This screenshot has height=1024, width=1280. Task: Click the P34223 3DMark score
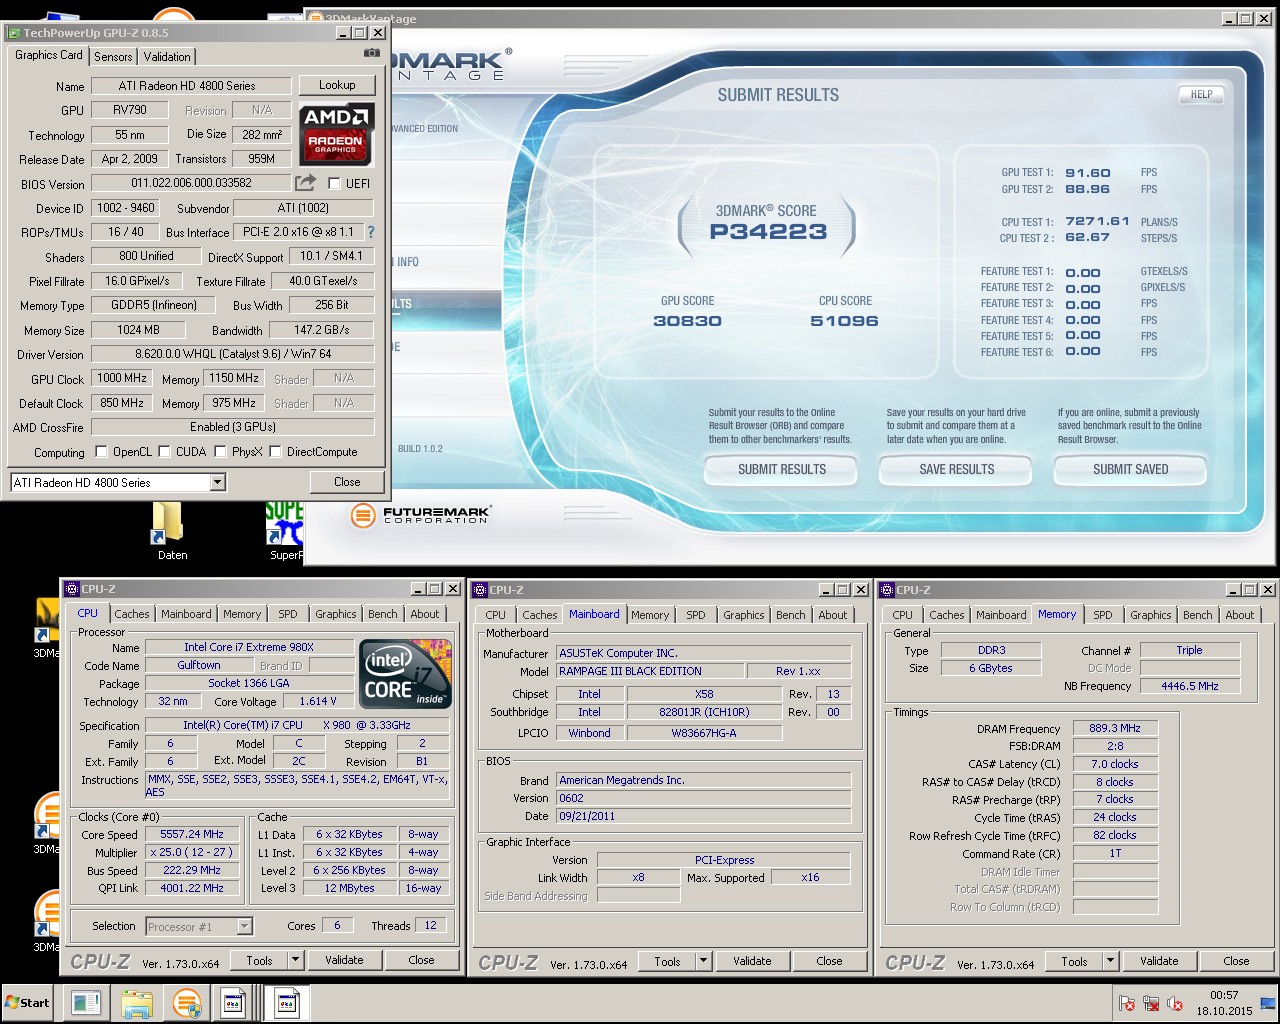pos(768,232)
